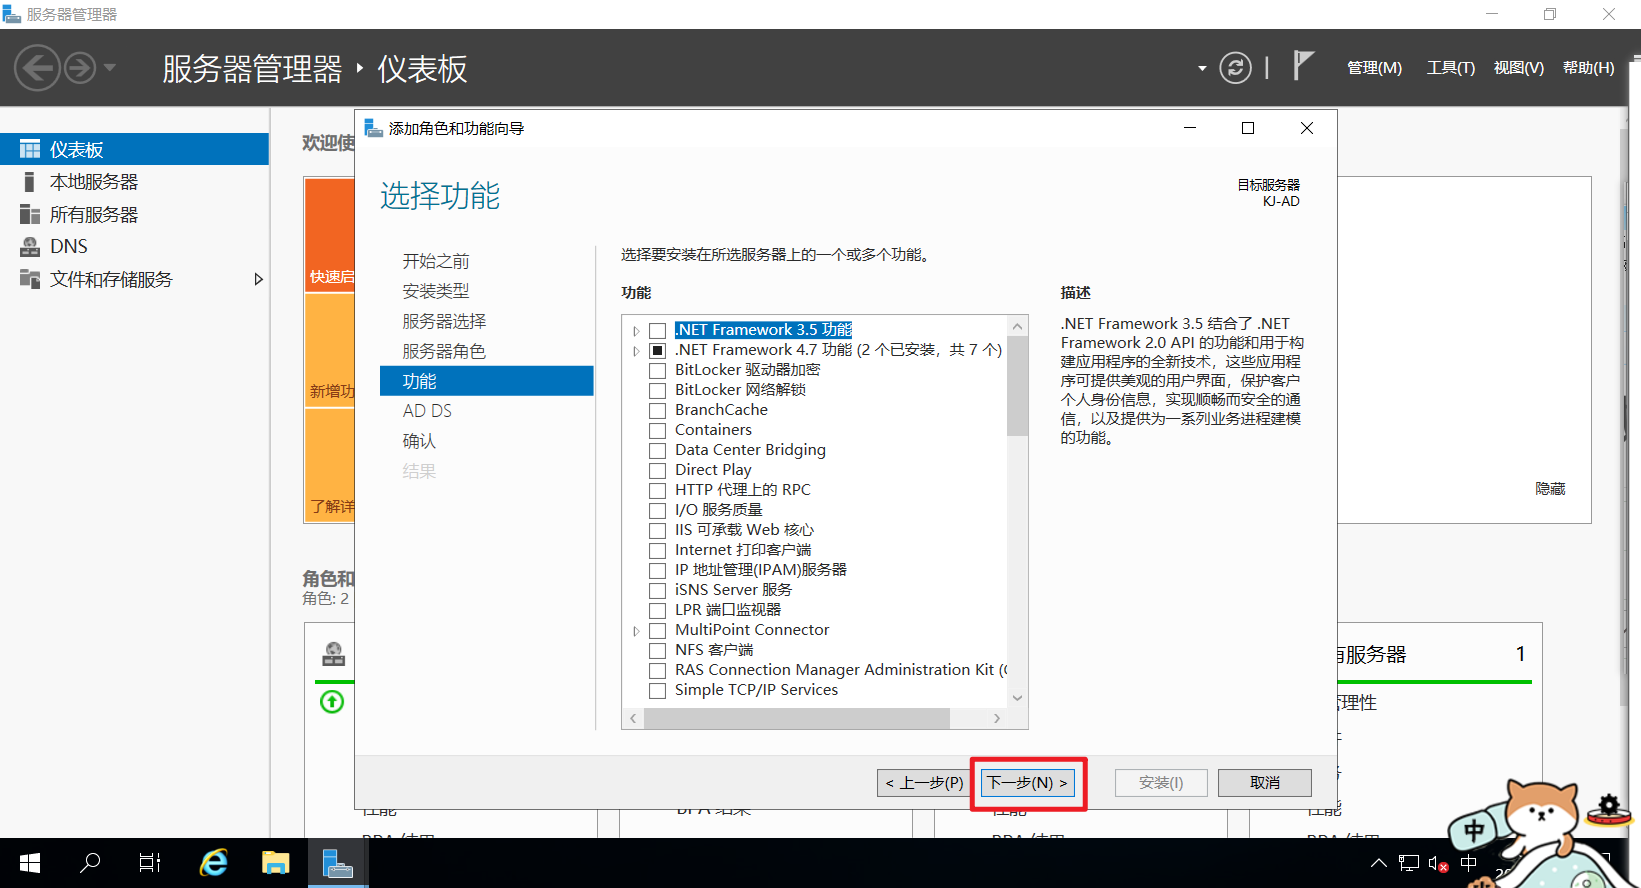This screenshot has width=1641, height=888.
Task: Select 仪表板 in the left sidebar
Action: coord(134,149)
